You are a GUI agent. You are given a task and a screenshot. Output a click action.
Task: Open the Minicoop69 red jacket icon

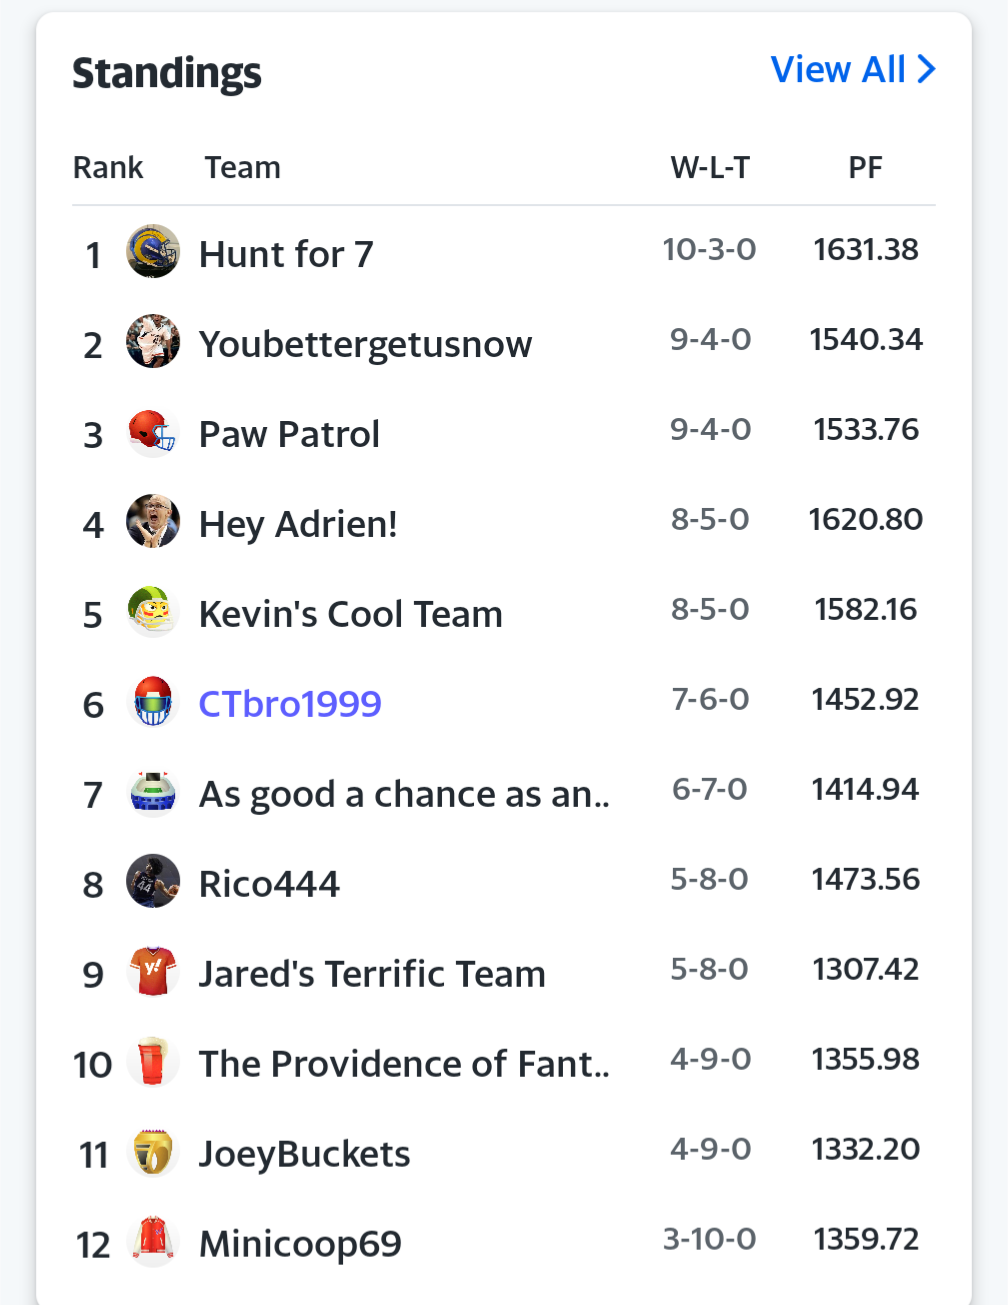153,1241
